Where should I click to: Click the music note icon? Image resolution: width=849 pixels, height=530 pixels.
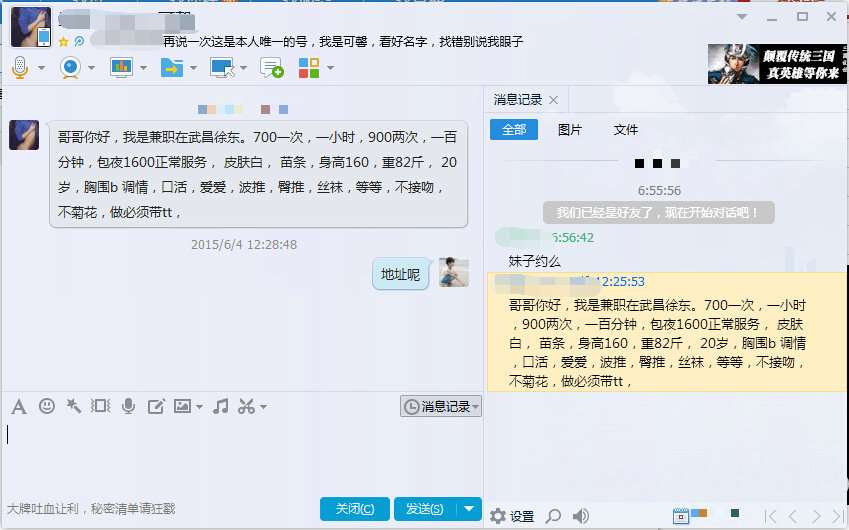tap(220, 406)
